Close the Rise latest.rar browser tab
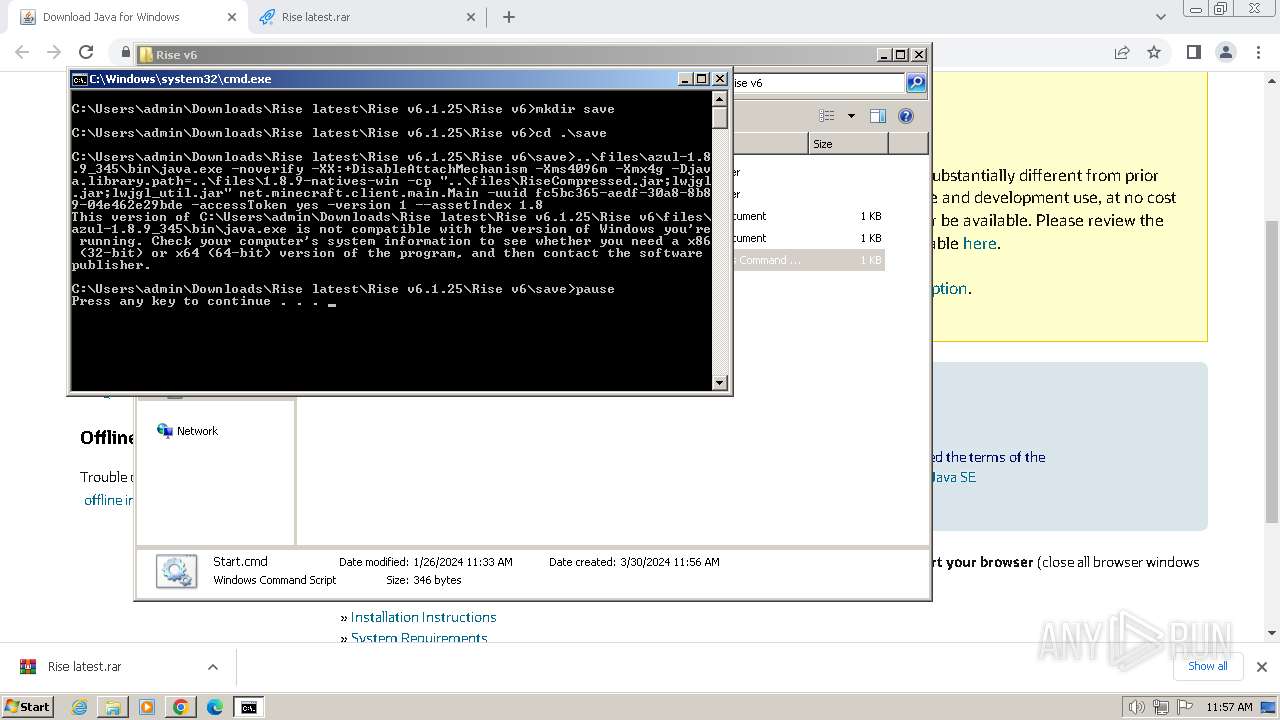 [471, 17]
